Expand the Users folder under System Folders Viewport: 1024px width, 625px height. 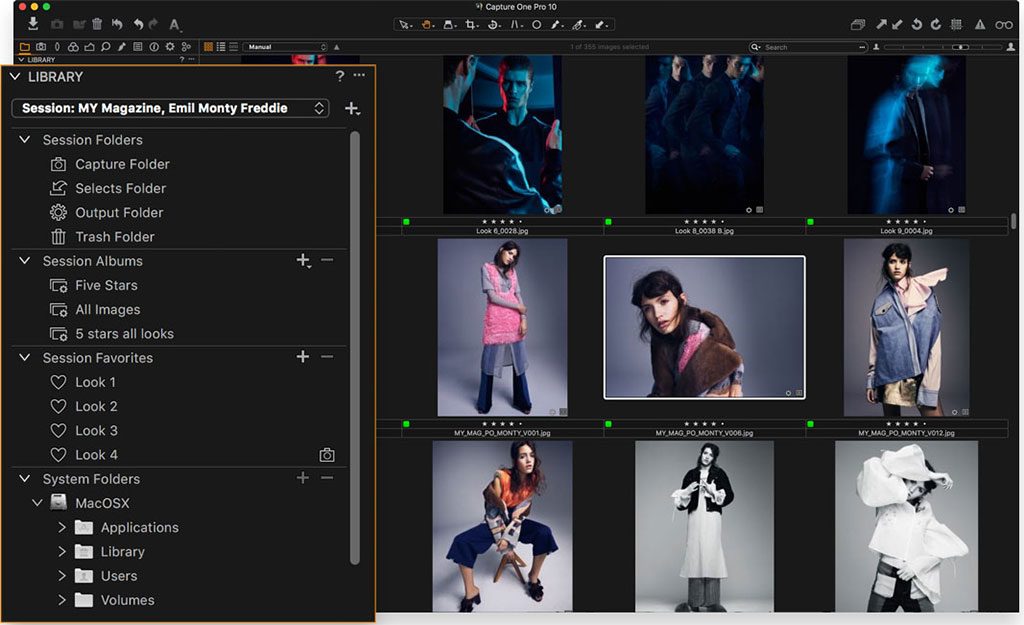(62, 575)
